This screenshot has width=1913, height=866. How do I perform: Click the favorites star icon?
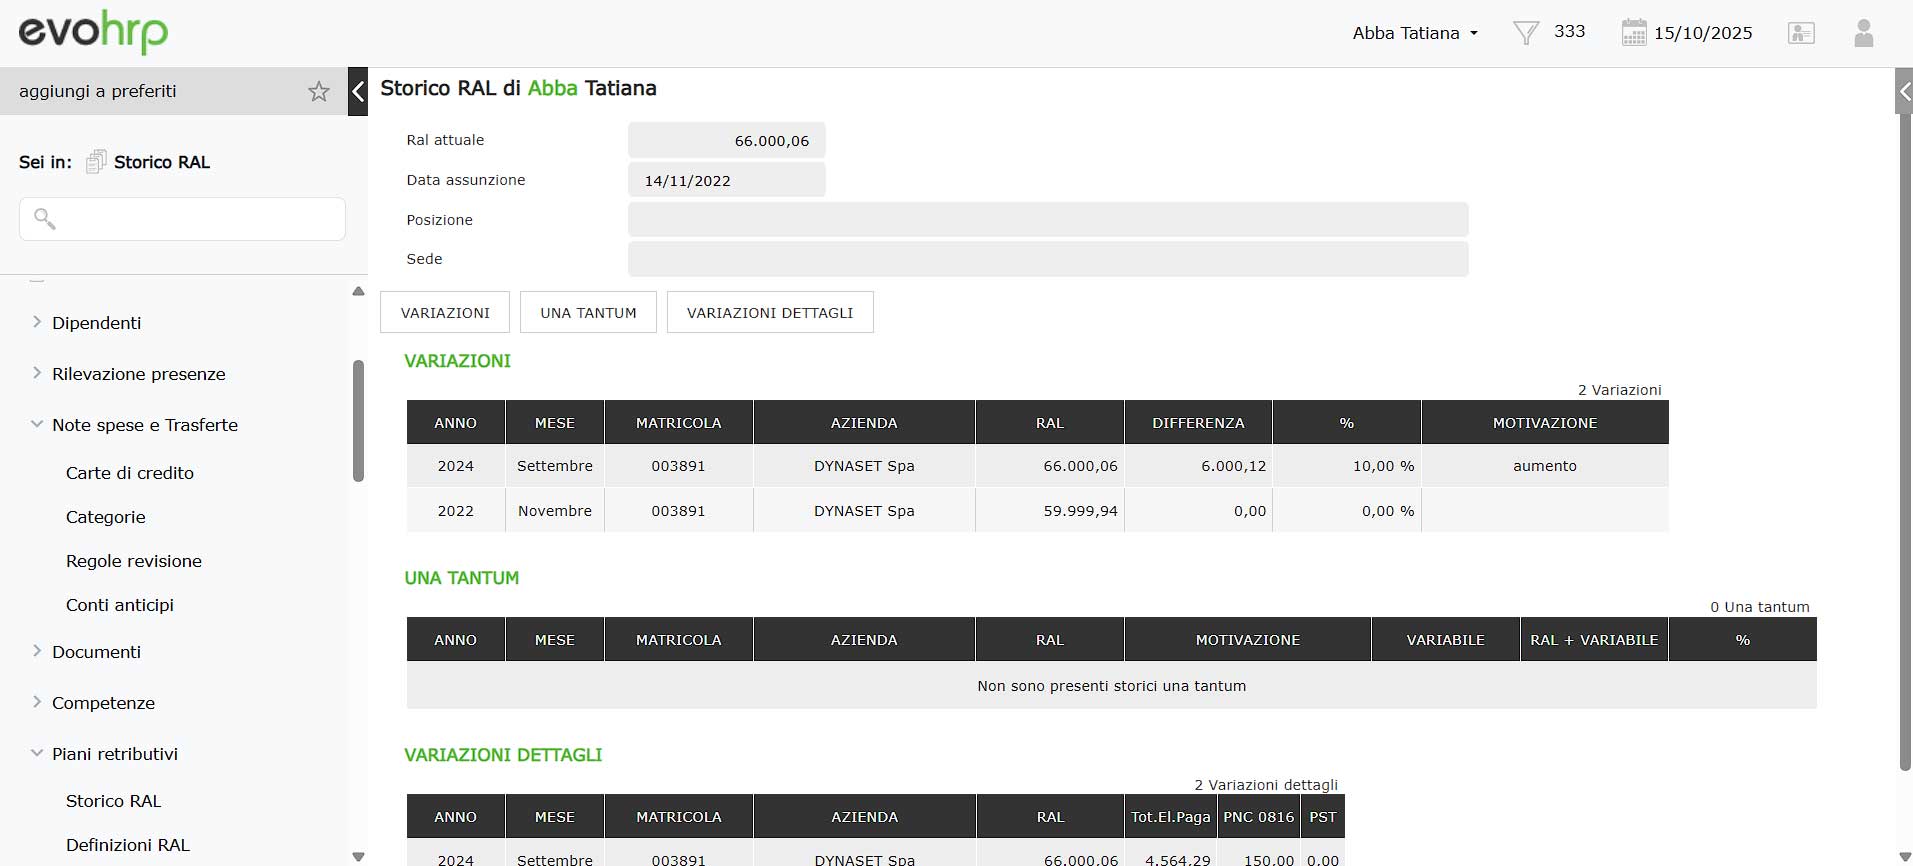(318, 92)
